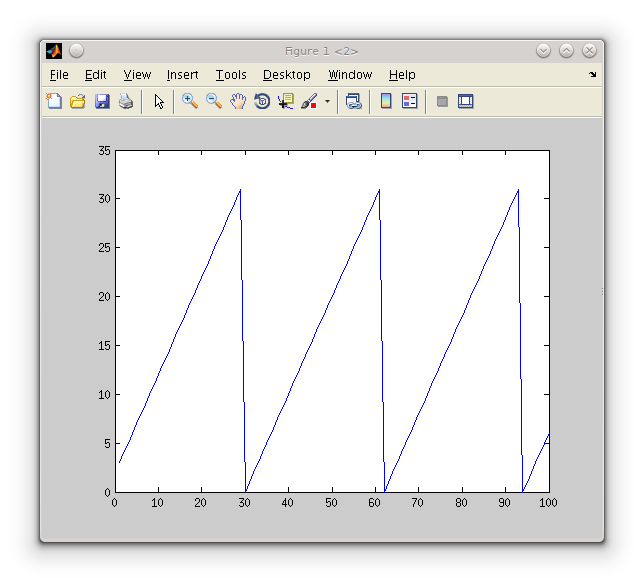Click the dock arrow at menu bar's right end
The width and height of the screenshot is (644, 582).
[592, 75]
